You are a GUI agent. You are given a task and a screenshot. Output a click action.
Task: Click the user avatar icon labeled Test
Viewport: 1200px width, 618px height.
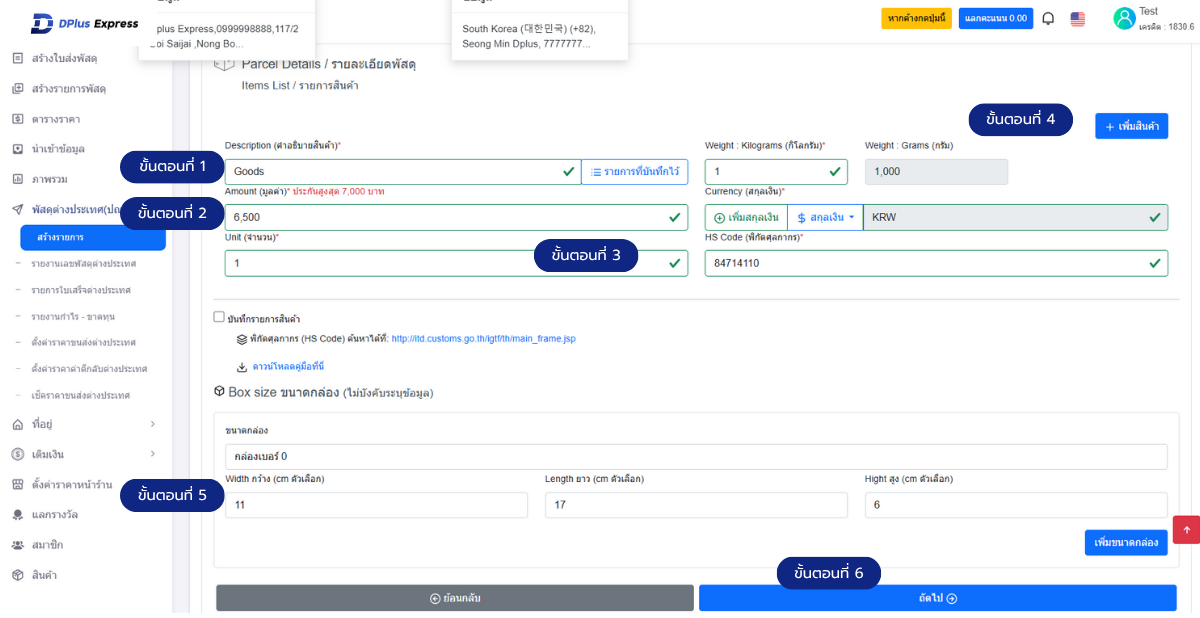pyautogui.click(x=1124, y=18)
